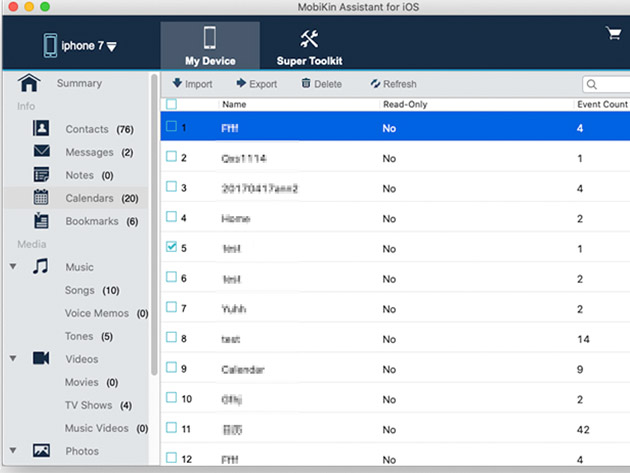
Task: Click the Import button label
Action: click(198, 84)
